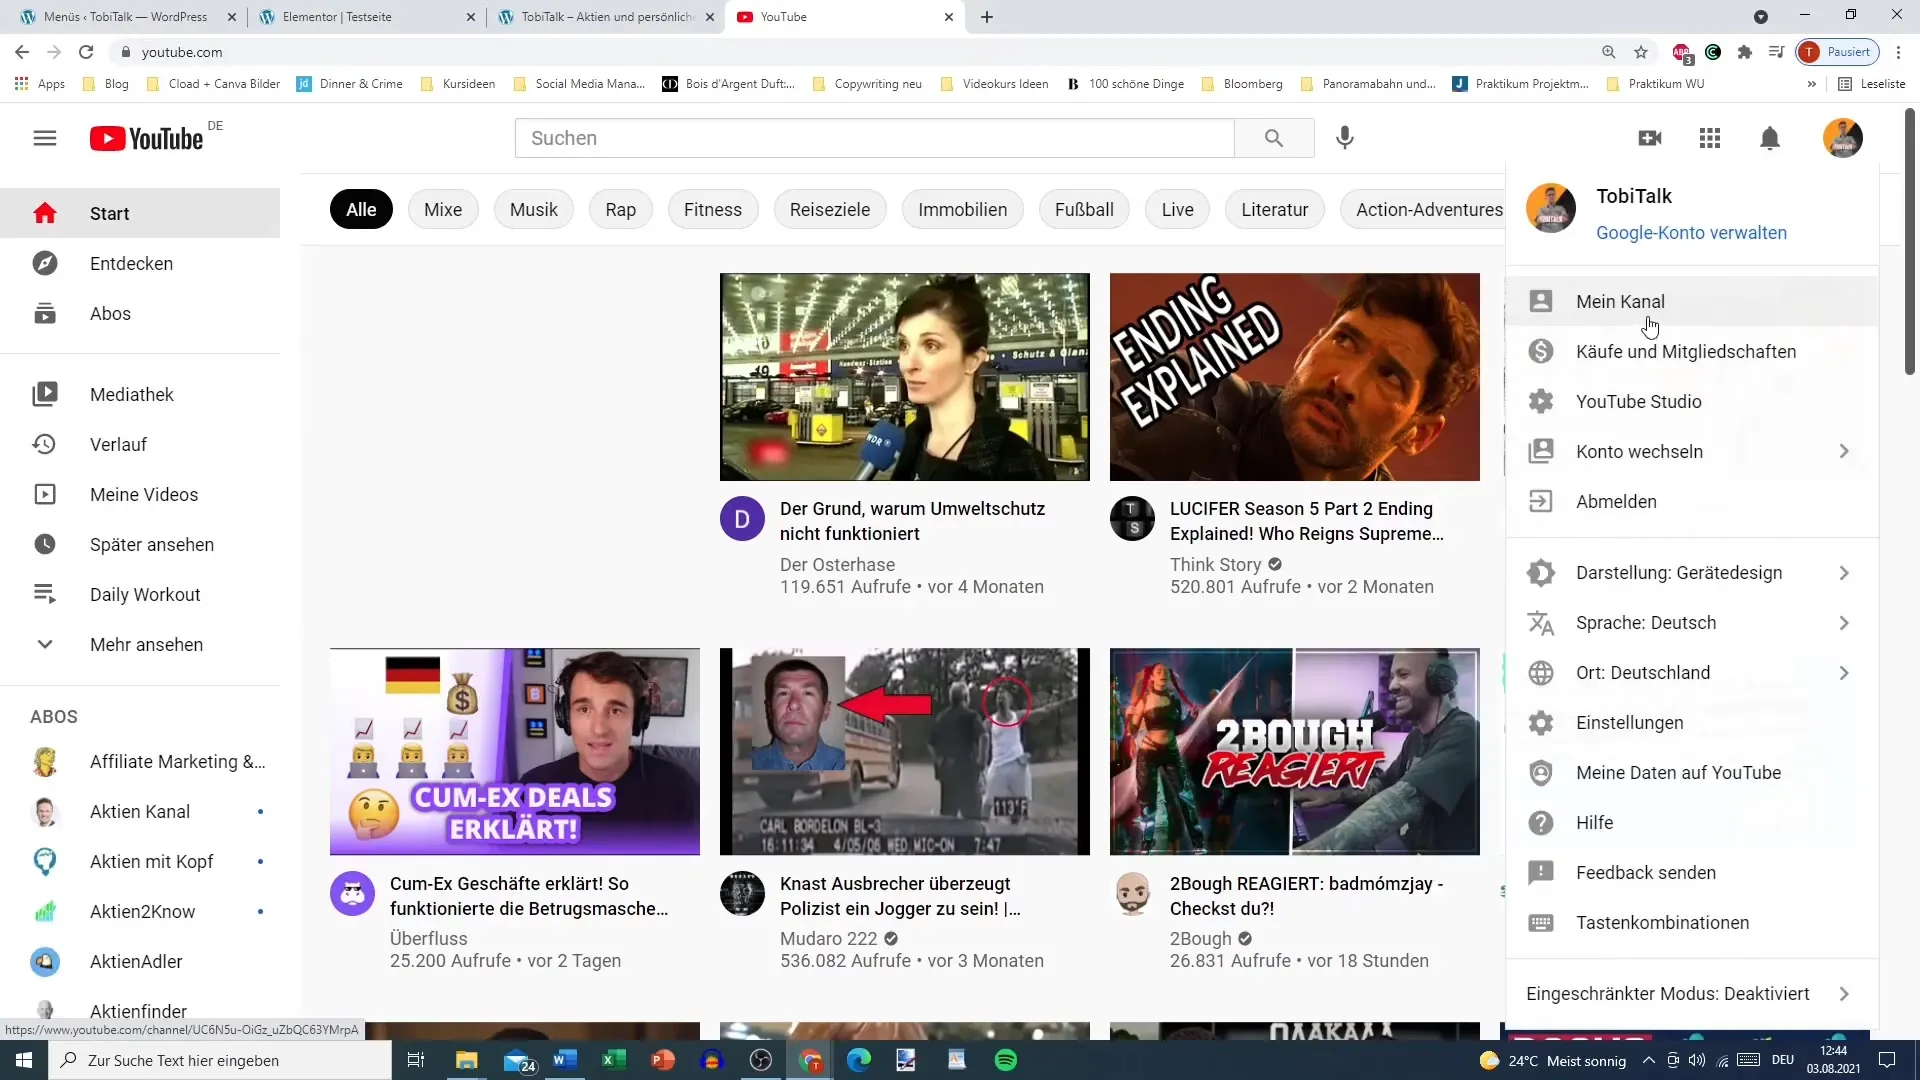Image resolution: width=1920 pixels, height=1080 pixels.
Task: Click the Pausiert profile button
Action: [1837, 52]
